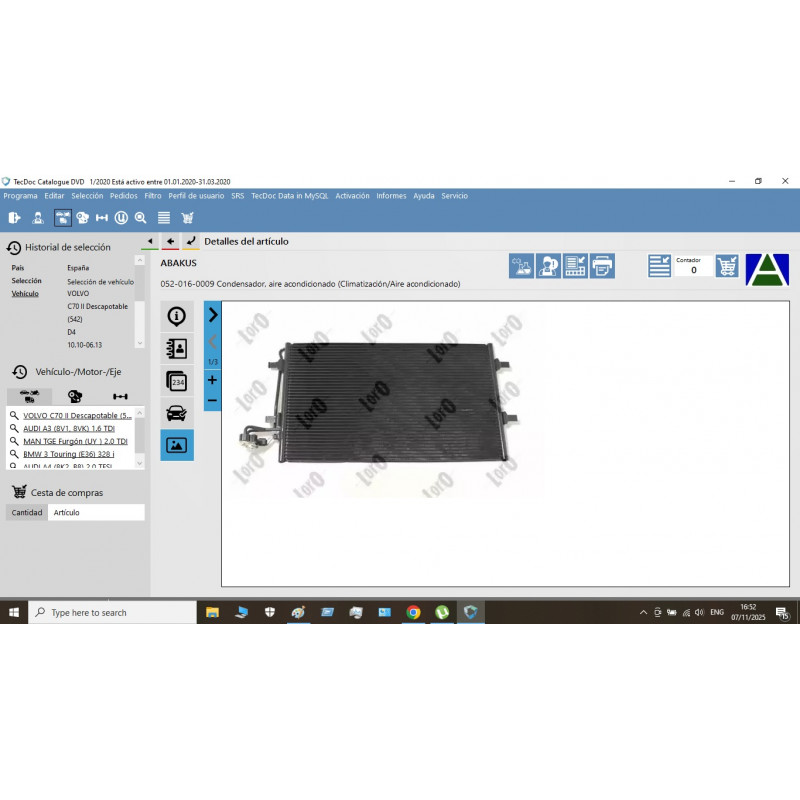This screenshot has height=800, width=800.
Task: Zoom in on image with plus button
Action: click(x=212, y=380)
